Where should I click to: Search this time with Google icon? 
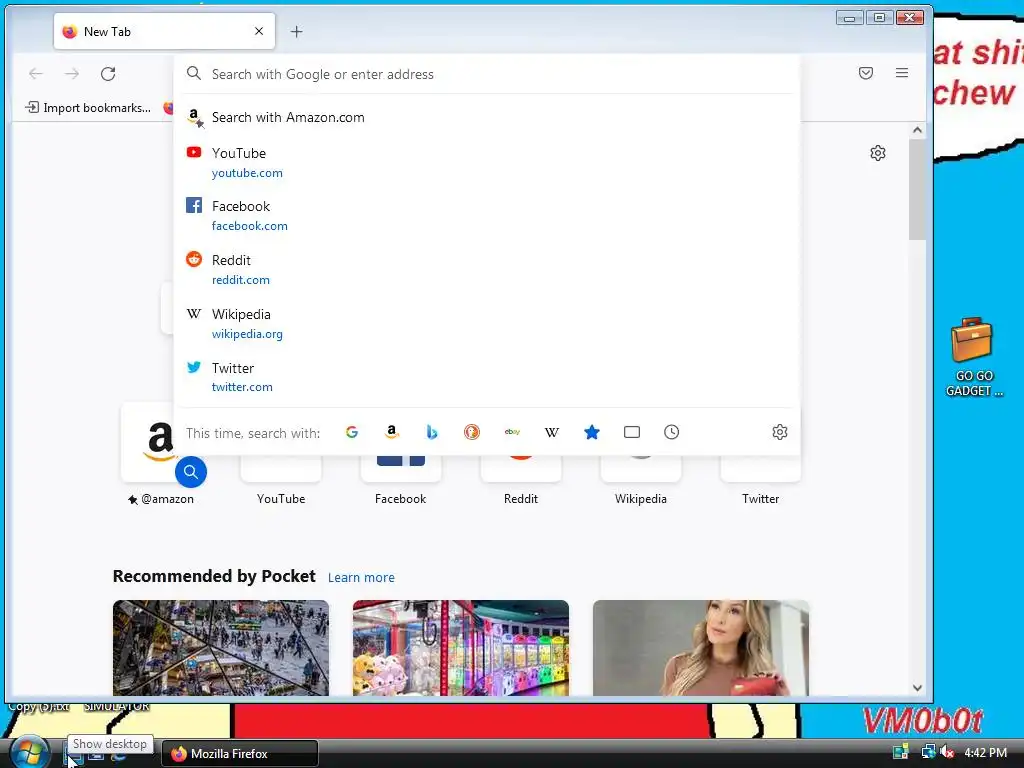351,432
